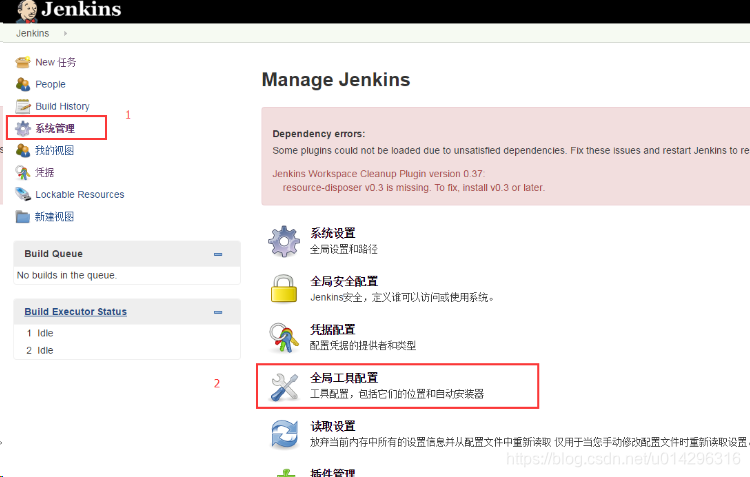Click the resource-disposer v0.3 is missing message
Screen dimensions: 750x477
coord(414,188)
